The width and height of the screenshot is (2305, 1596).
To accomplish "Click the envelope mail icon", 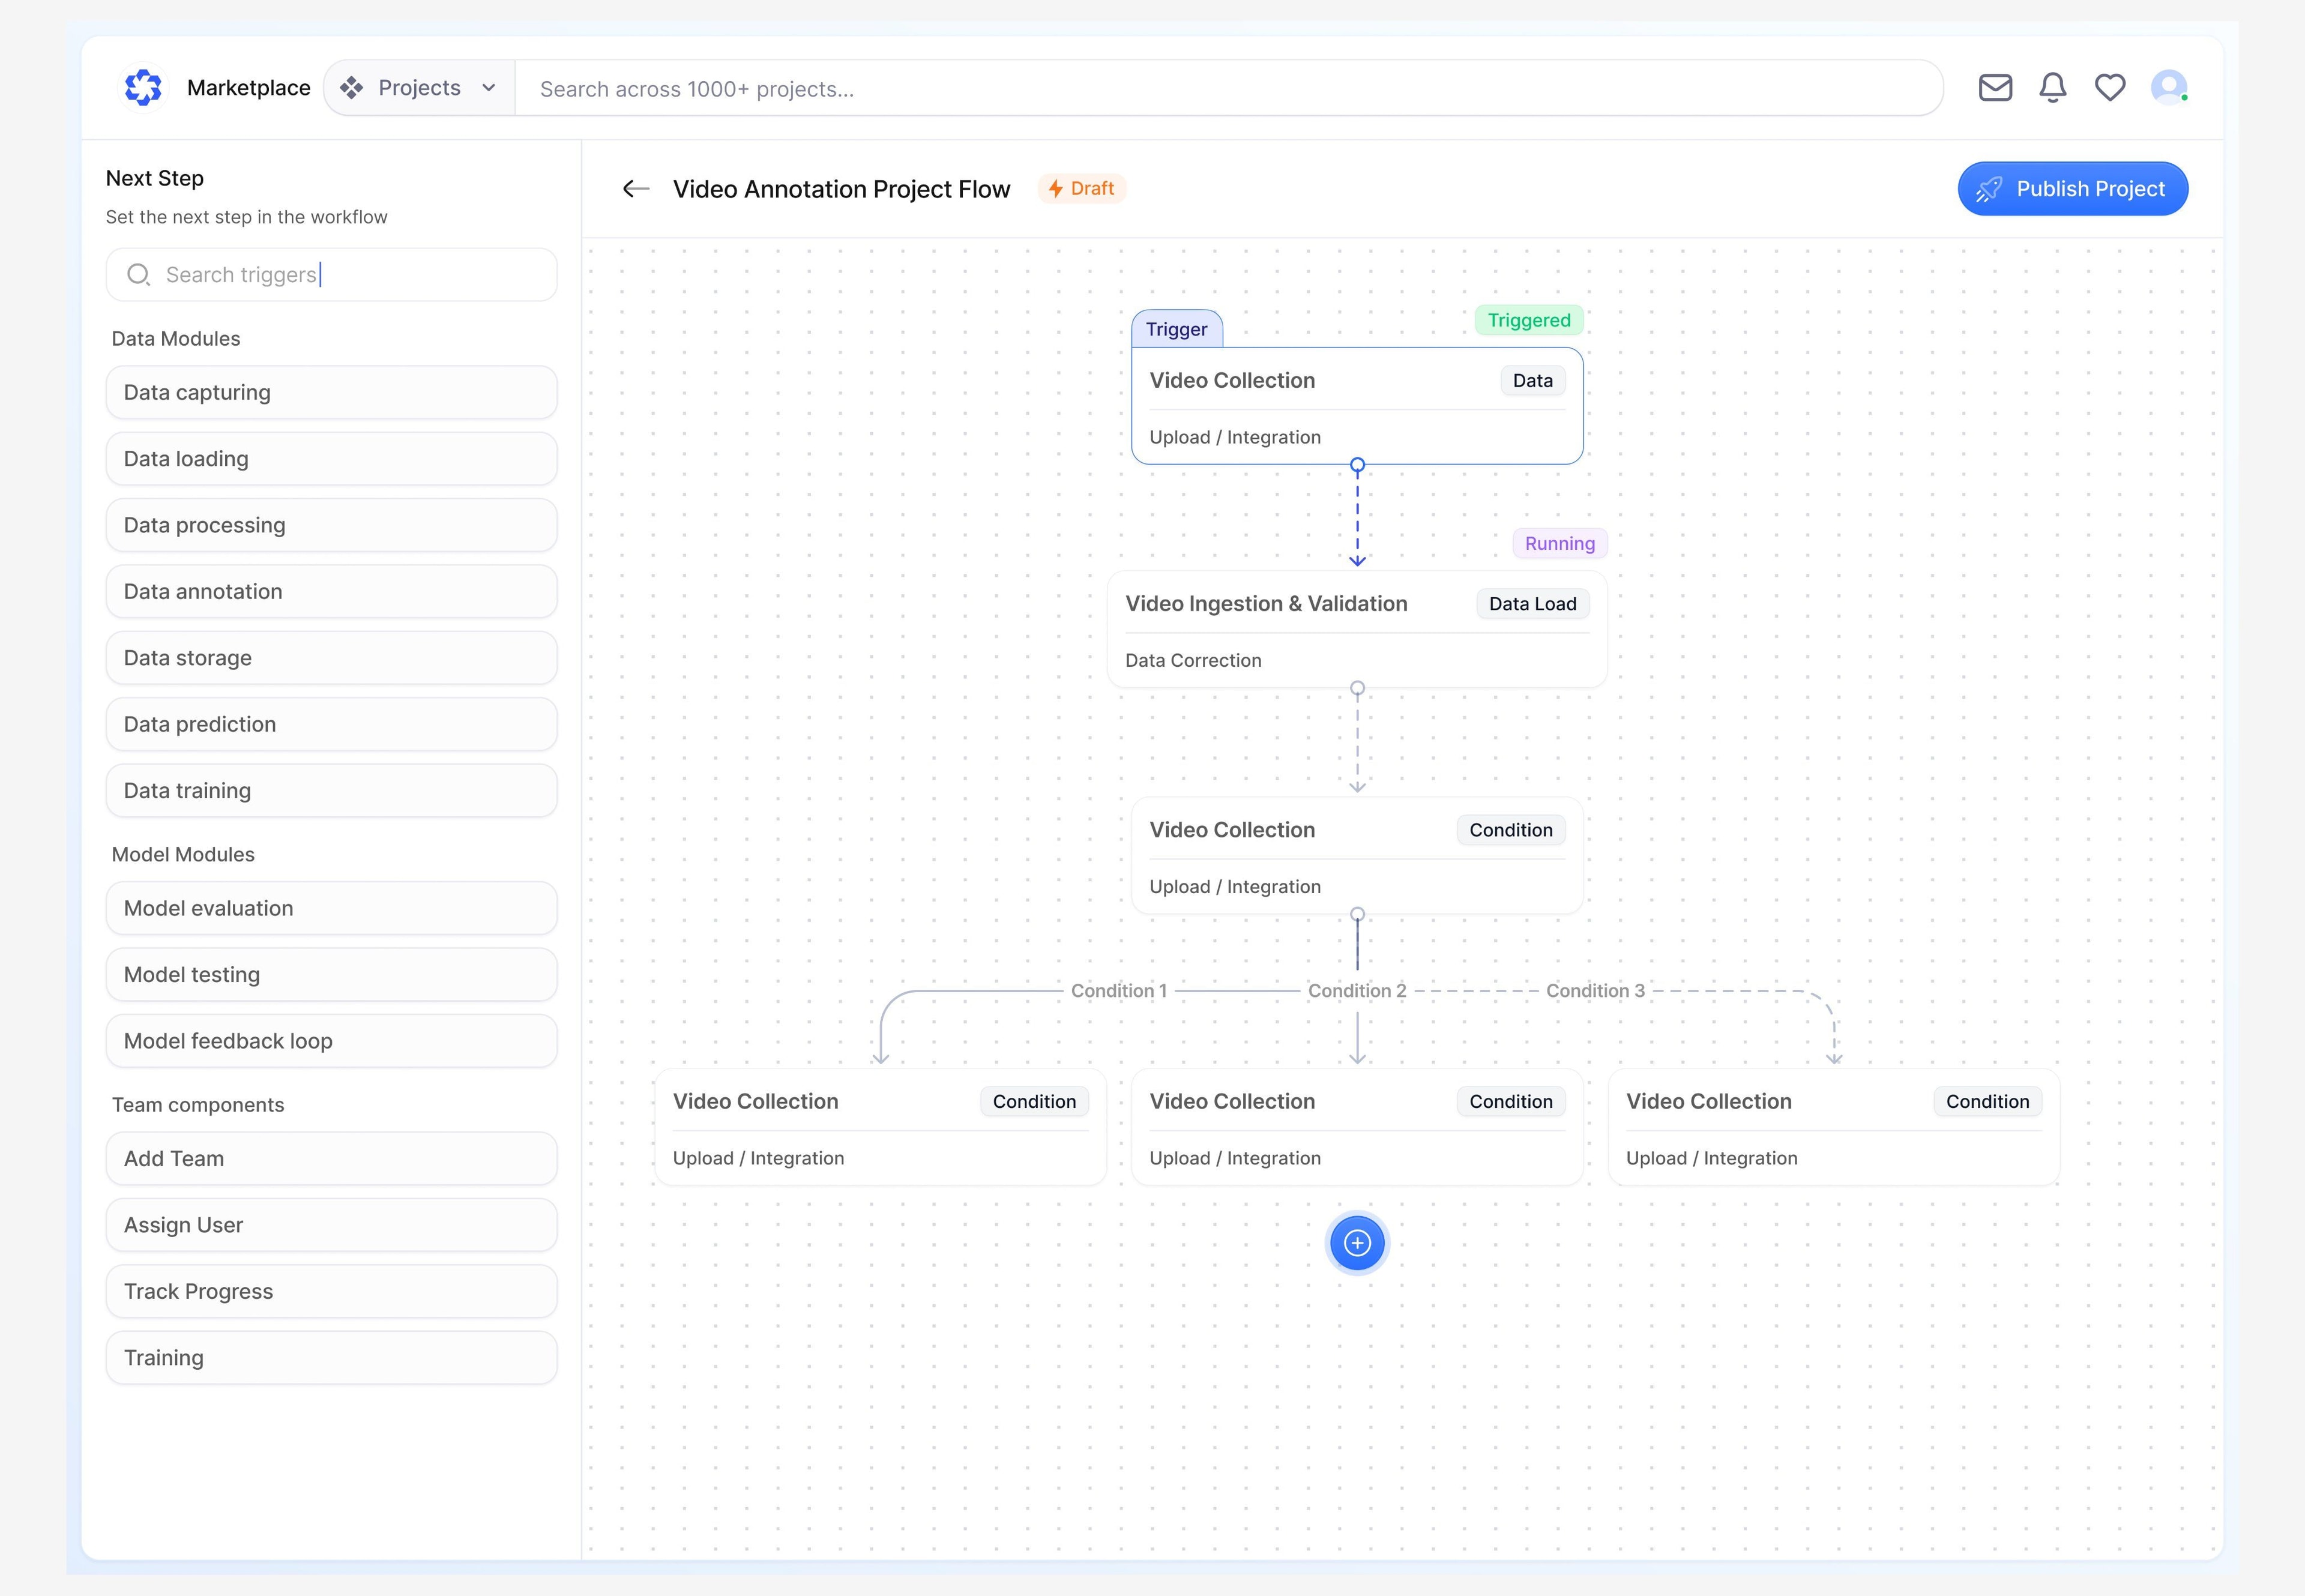I will click(1995, 88).
